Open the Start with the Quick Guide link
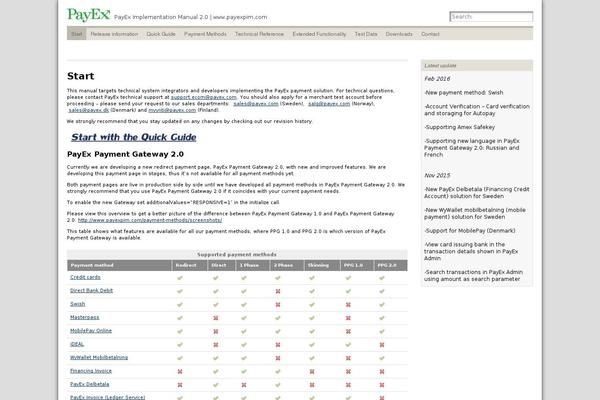 tap(134, 137)
